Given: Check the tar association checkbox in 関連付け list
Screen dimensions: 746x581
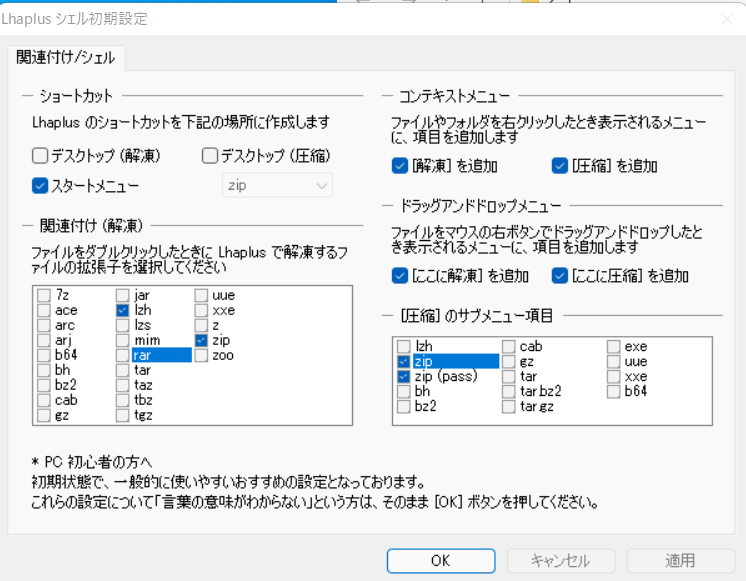Looking at the screenshot, I should point(122,370).
